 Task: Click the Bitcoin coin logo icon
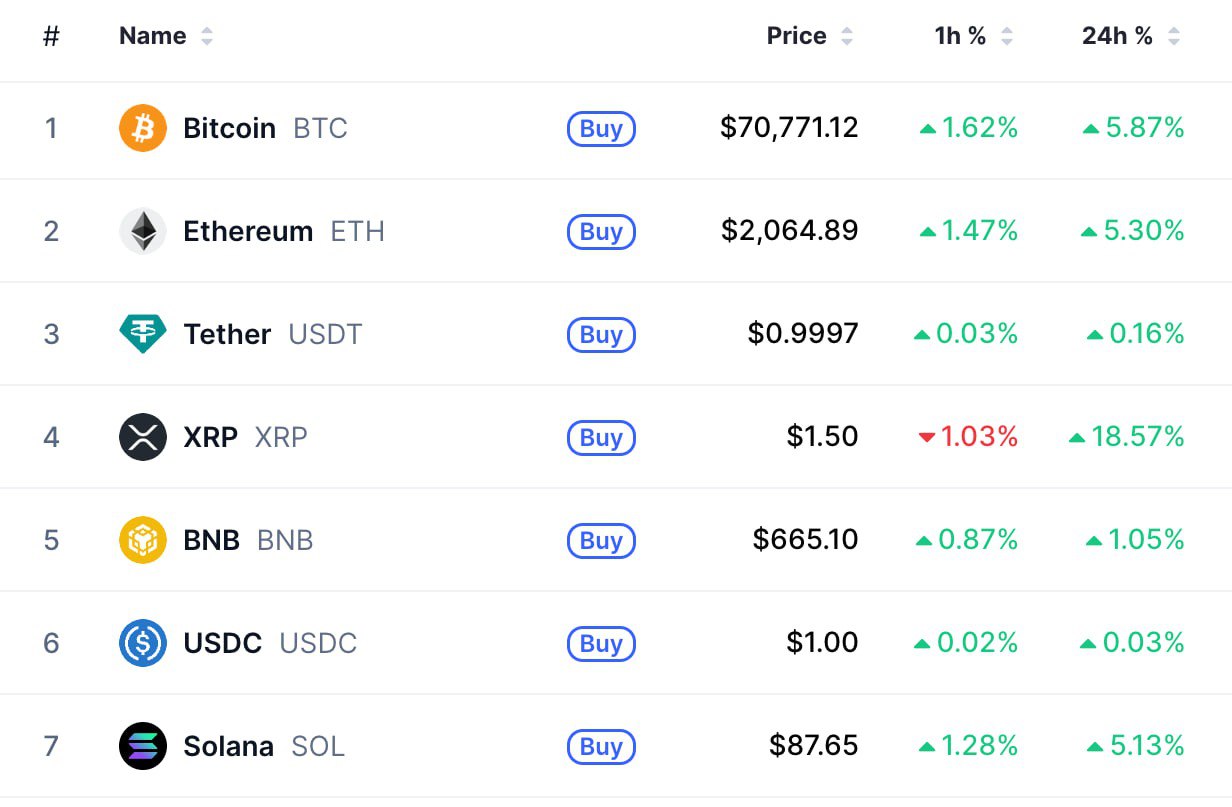click(x=143, y=129)
